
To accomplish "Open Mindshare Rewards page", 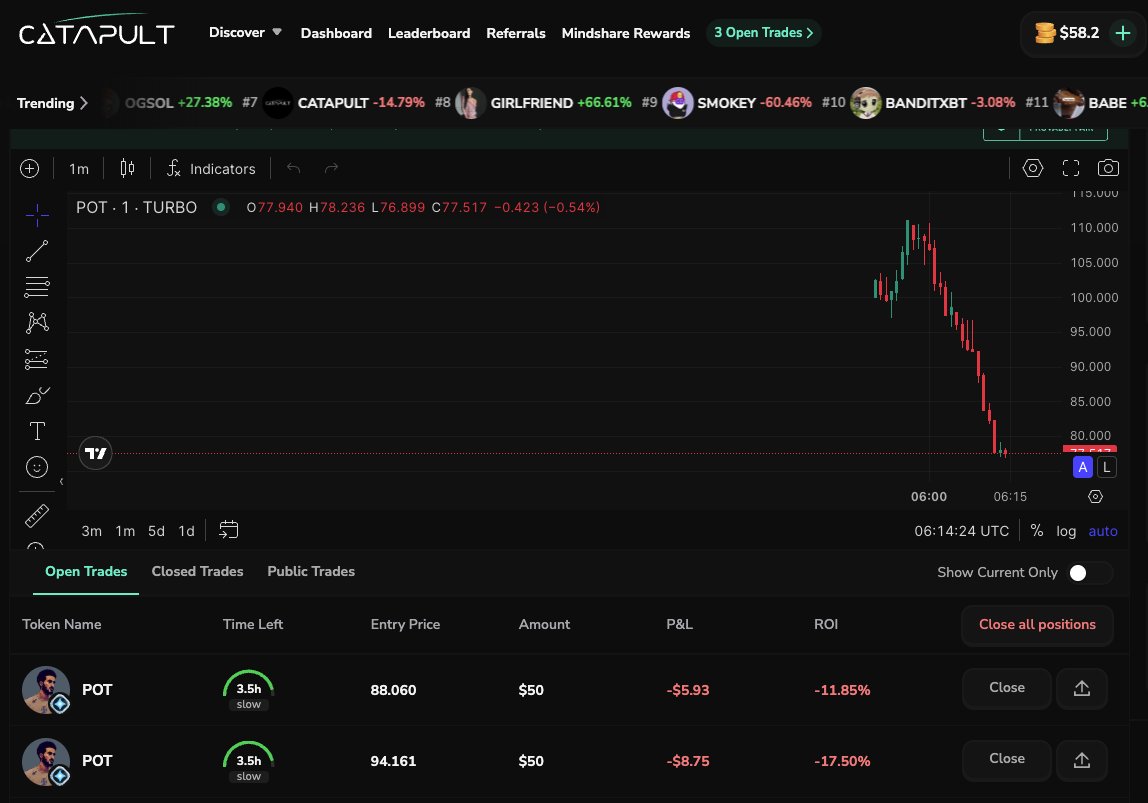I will click(x=626, y=33).
